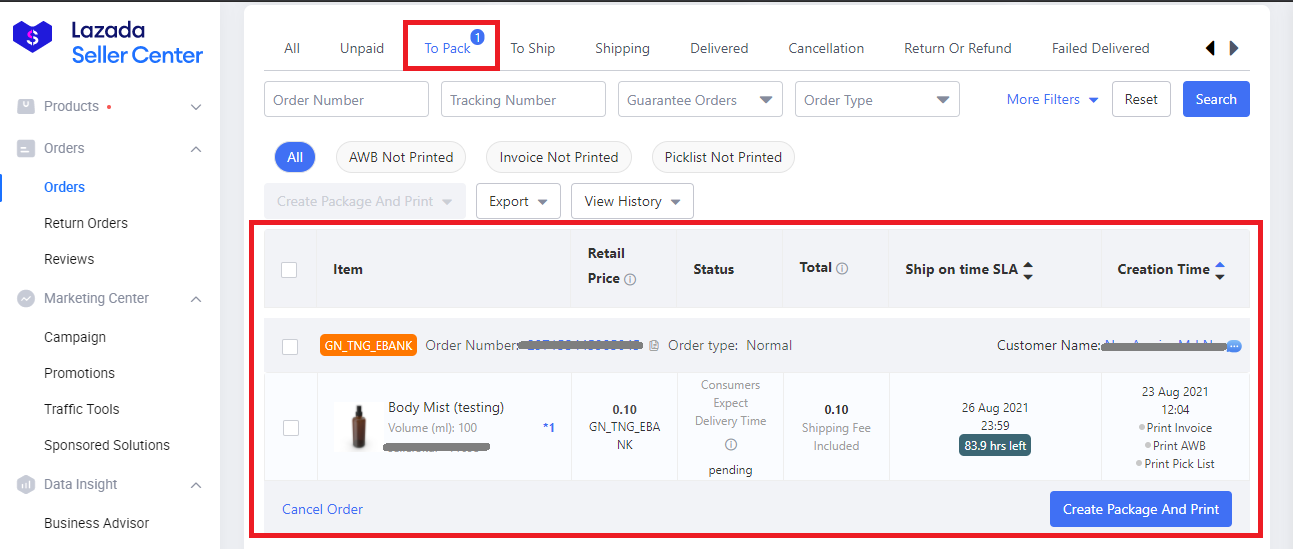Open Return Orders in sidebar
This screenshot has width=1293, height=549.
86,223
